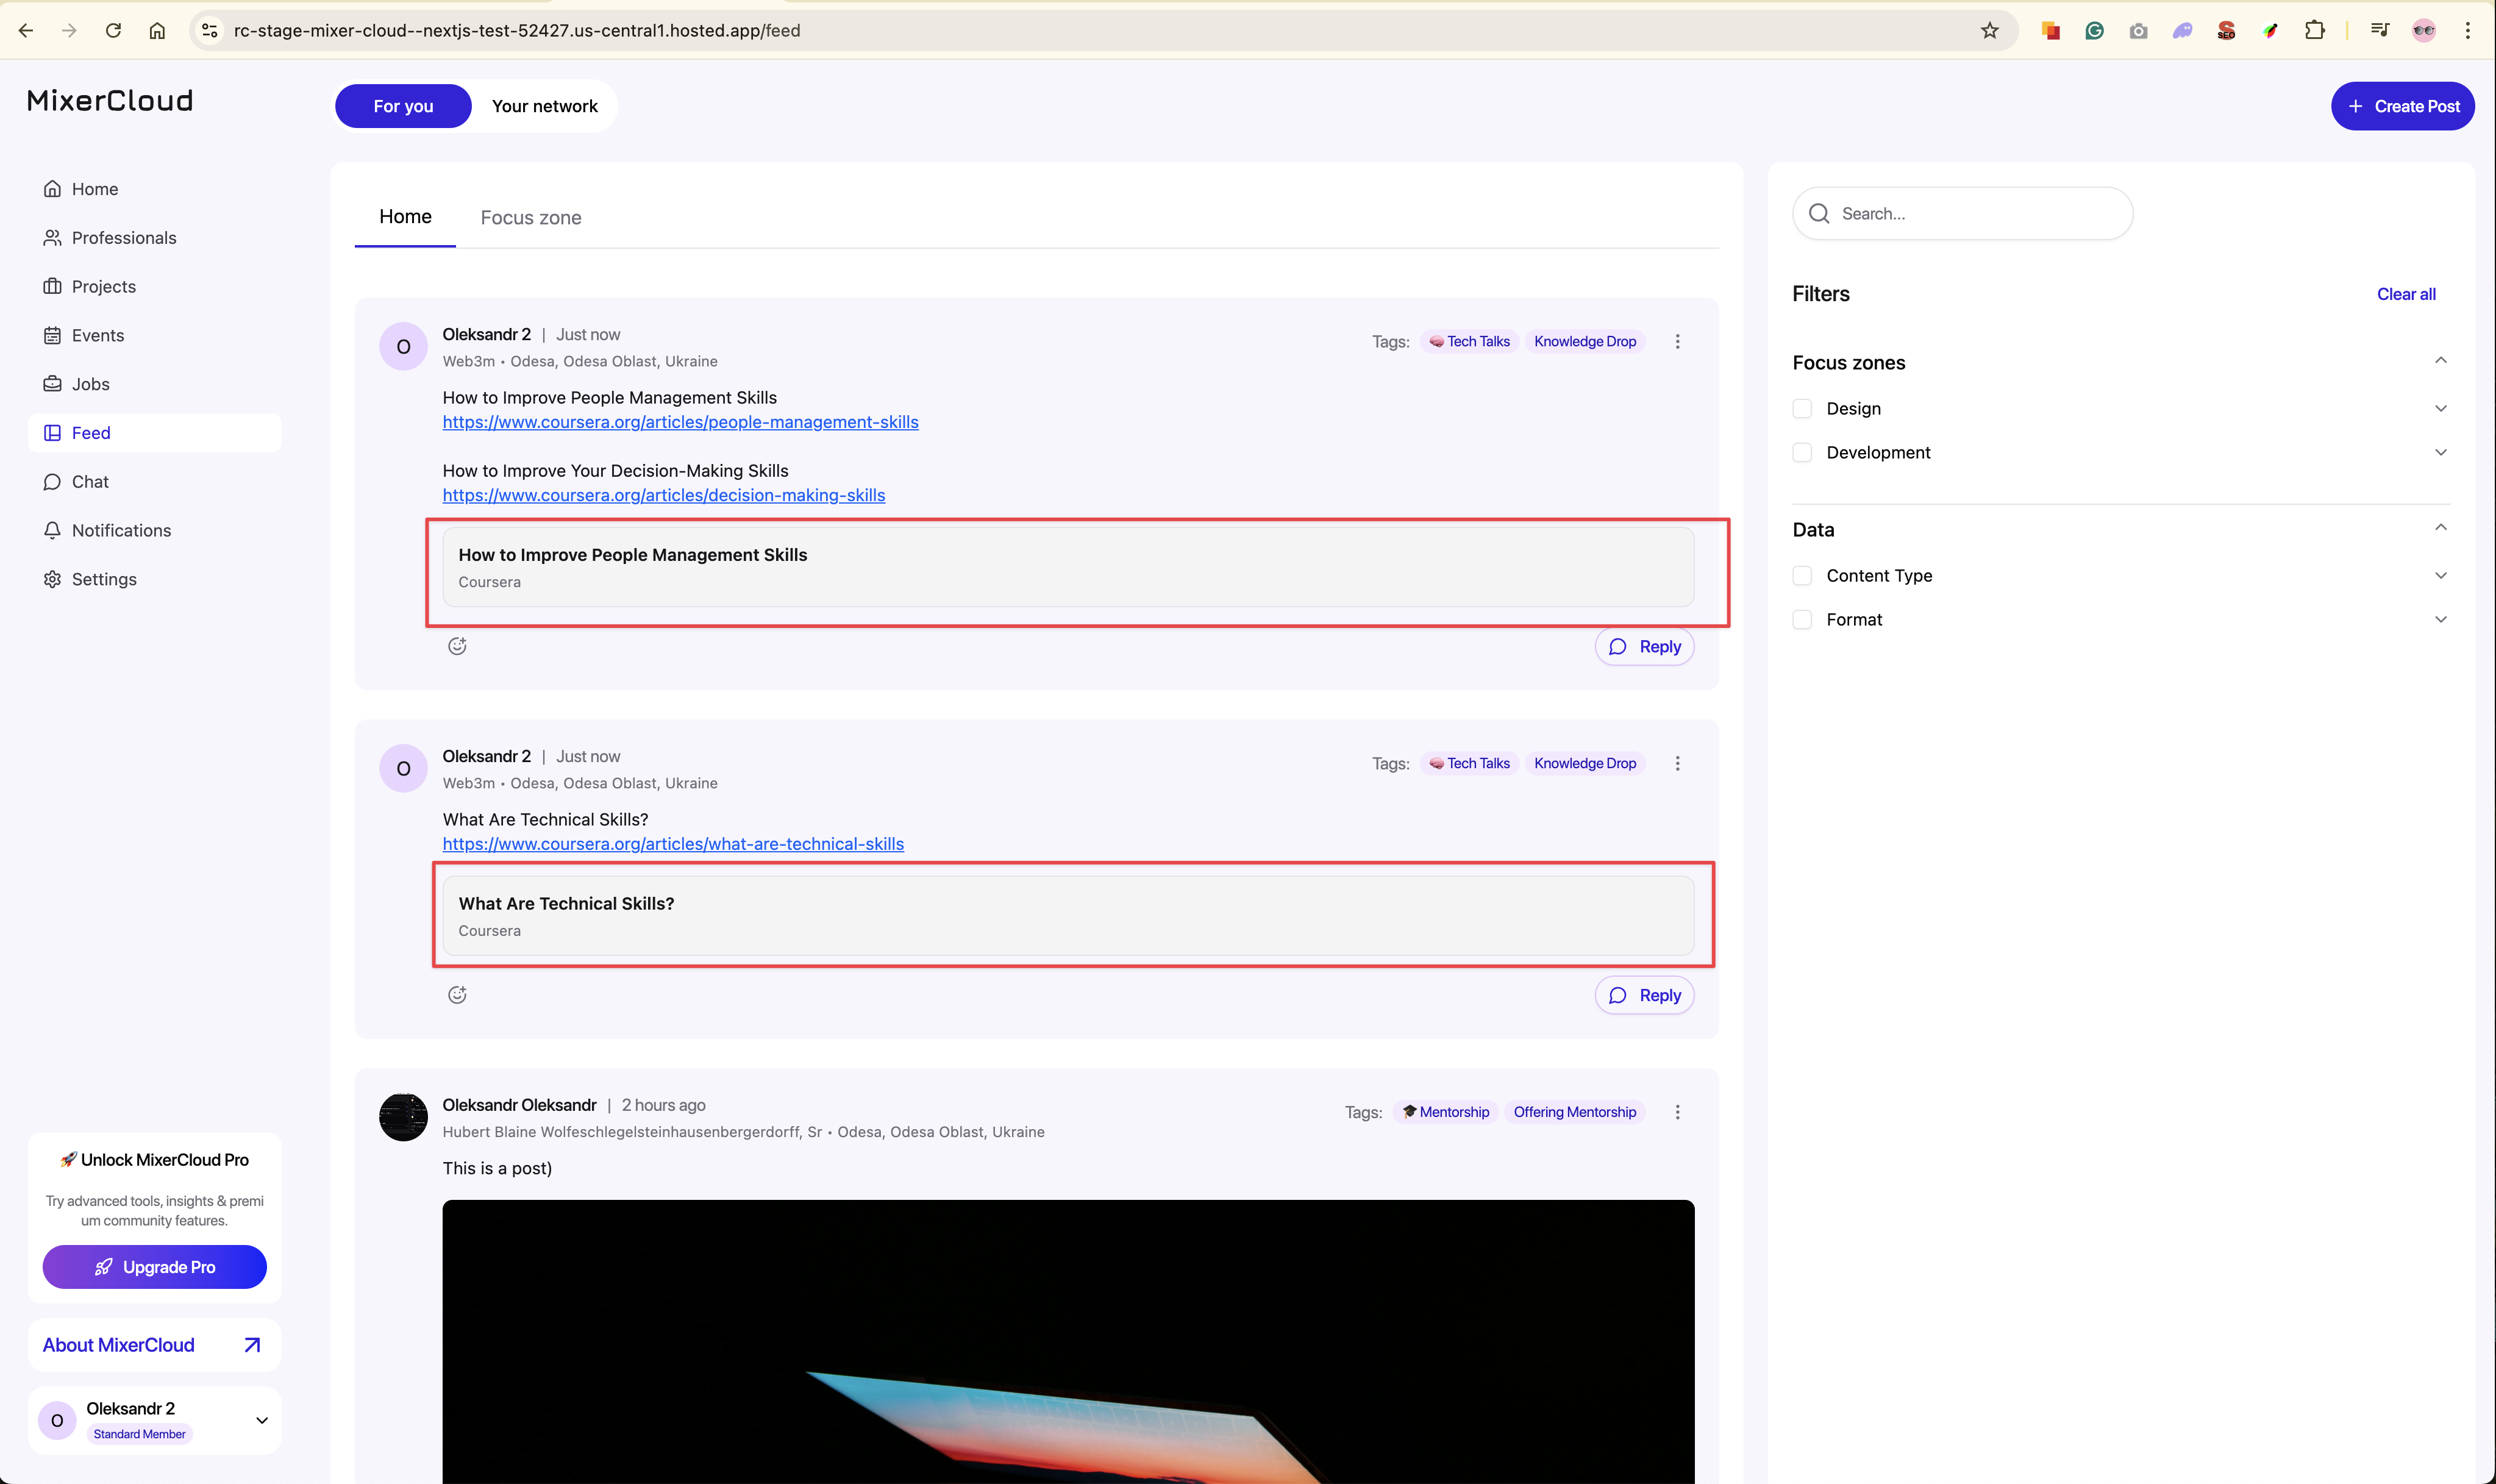Screen dimensions: 2496x1484
Task: Click the Create Post button
Action: click(2402, 106)
